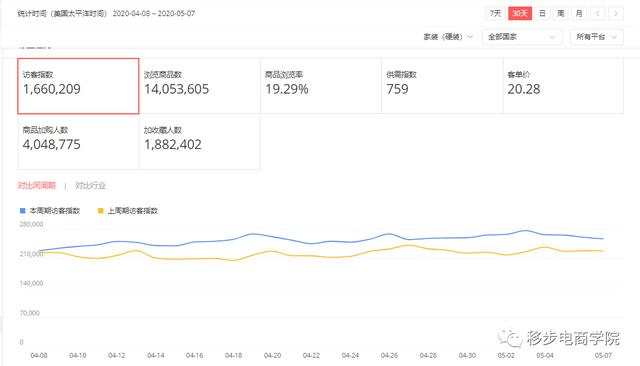The image size is (640, 366).
Task: Switch to the 月 monthly view
Action: [579, 13]
